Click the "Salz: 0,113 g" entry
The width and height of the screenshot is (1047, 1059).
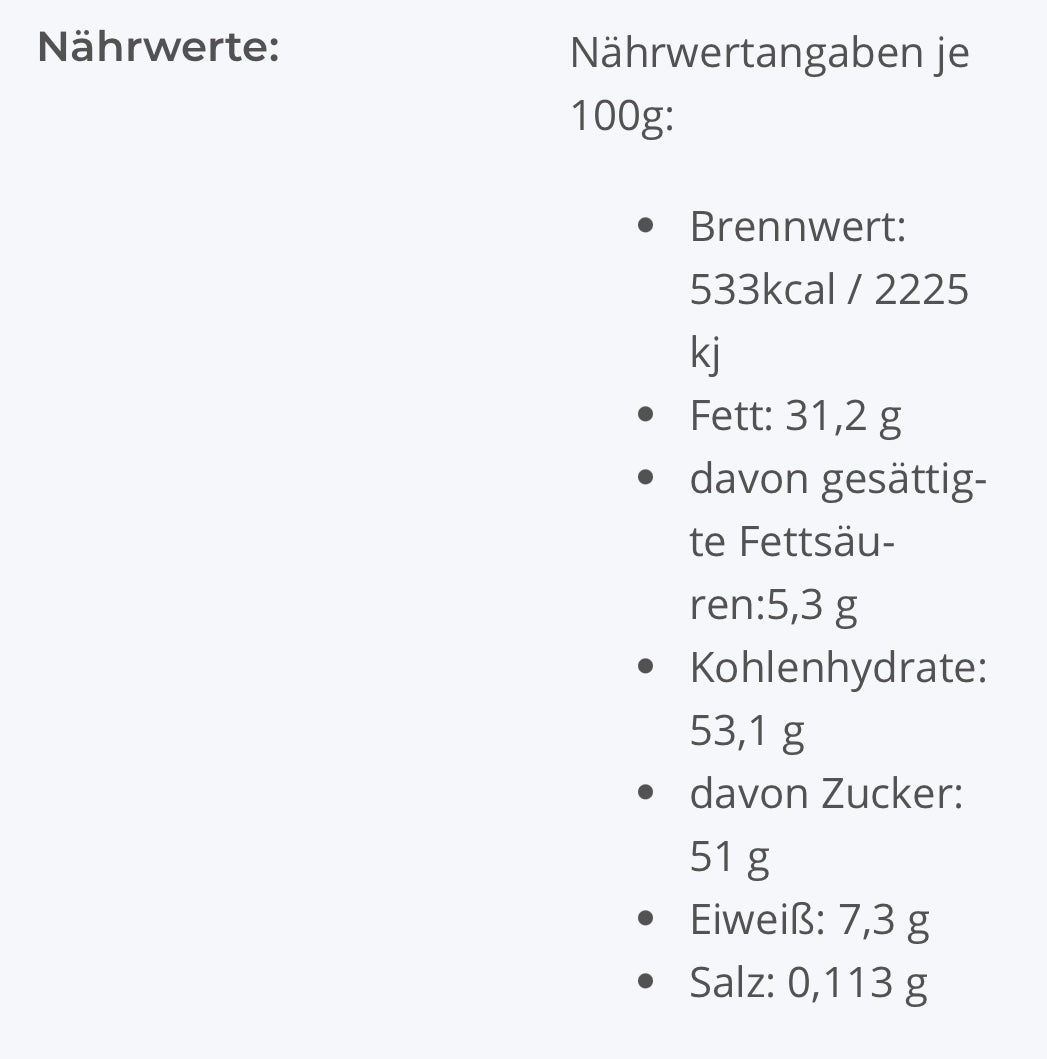[808, 983]
